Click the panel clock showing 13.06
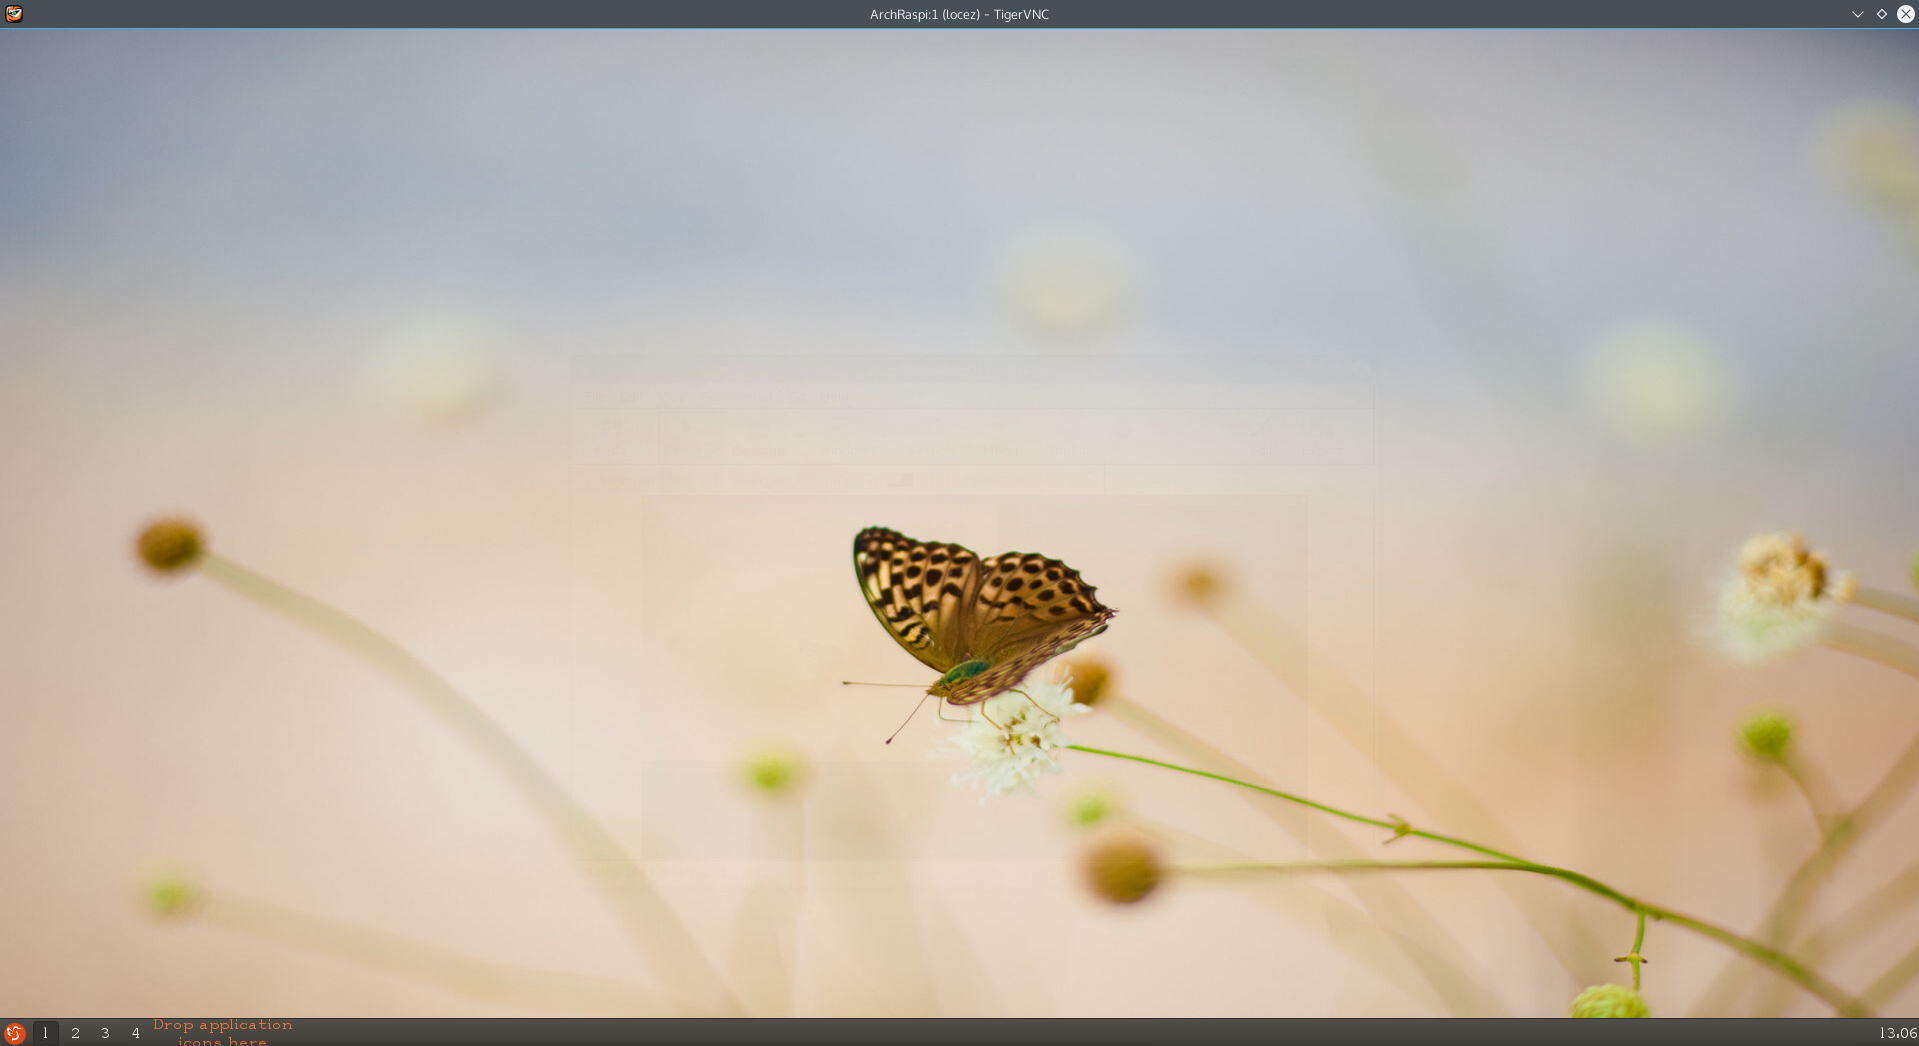 coord(1897,1033)
